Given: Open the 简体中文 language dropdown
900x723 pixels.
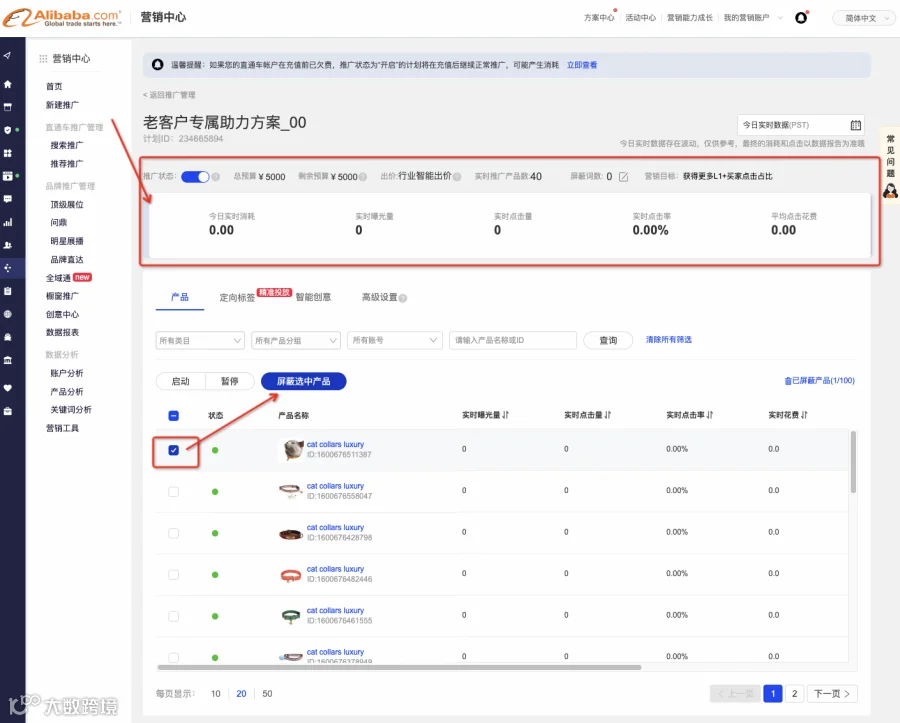Looking at the screenshot, I should point(865,18).
